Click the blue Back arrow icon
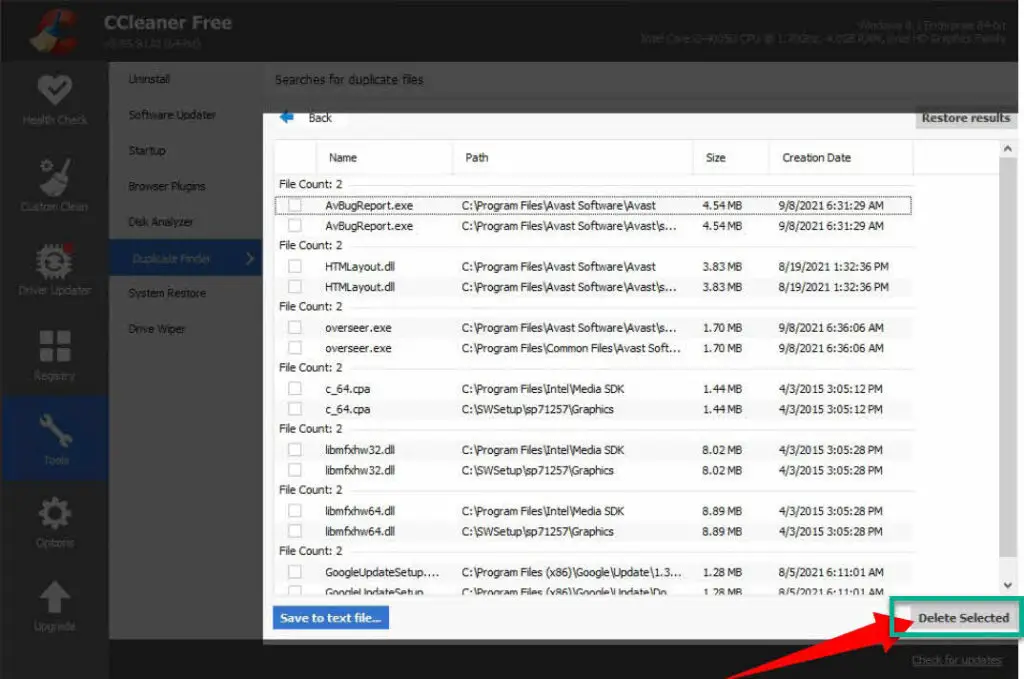This screenshot has height=679, width=1024. (287, 118)
